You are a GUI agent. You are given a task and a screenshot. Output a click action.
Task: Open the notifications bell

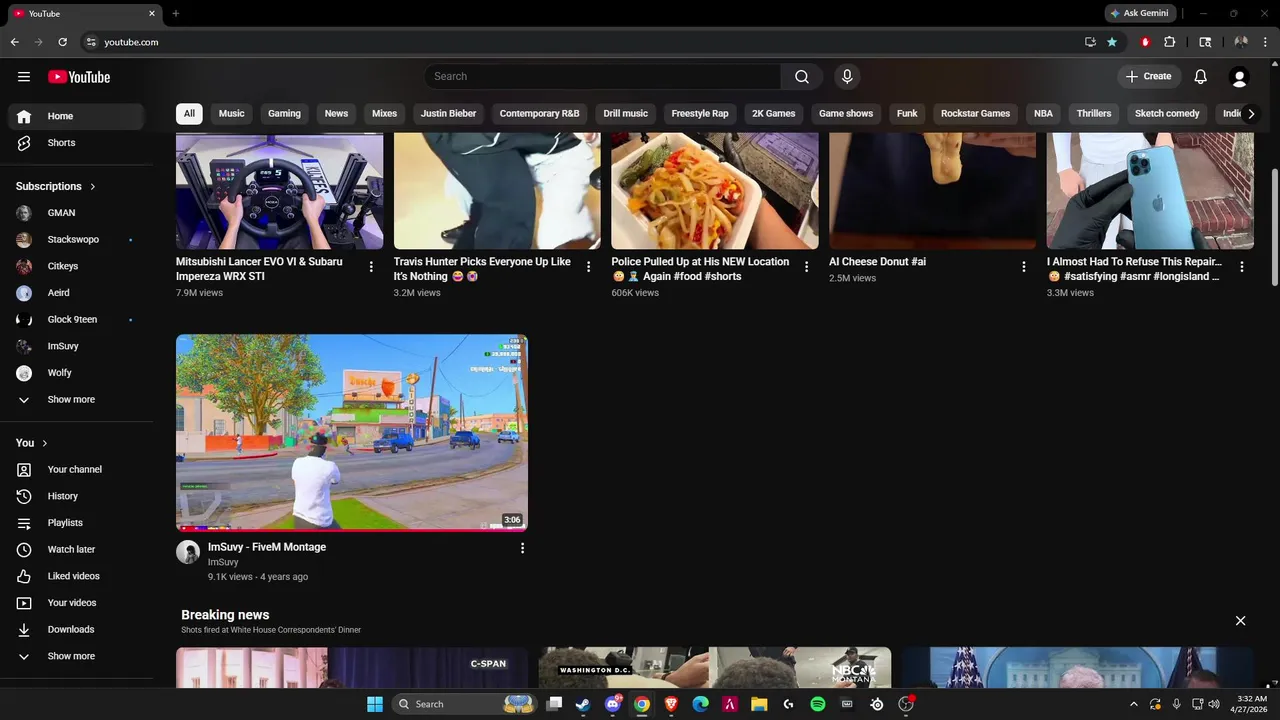(1201, 77)
